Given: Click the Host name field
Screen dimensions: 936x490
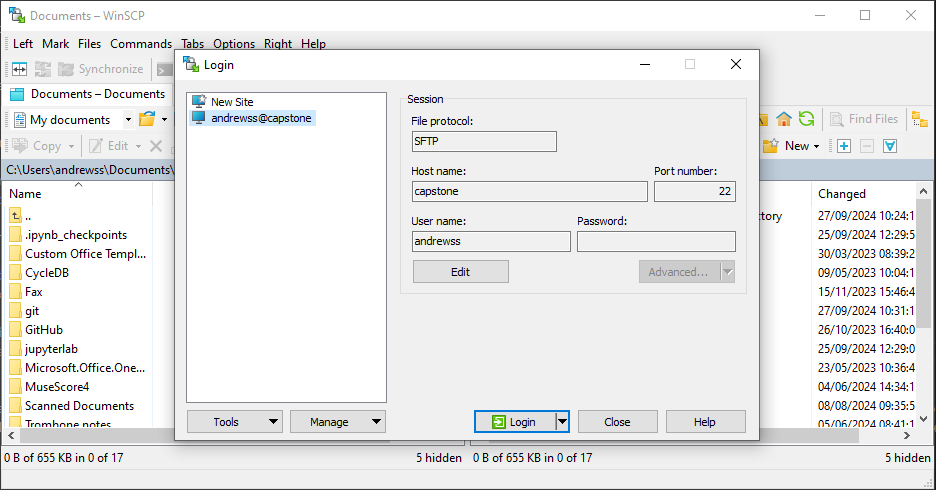Looking at the screenshot, I should click(529, 192).
